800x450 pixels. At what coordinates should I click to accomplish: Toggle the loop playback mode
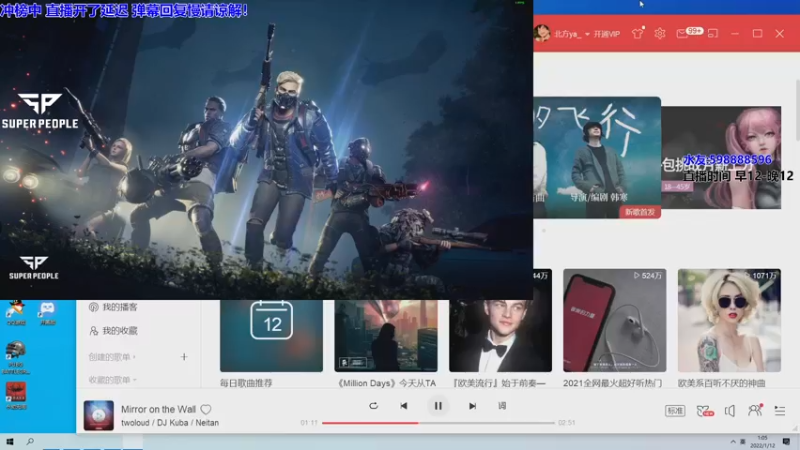[373, 406]
